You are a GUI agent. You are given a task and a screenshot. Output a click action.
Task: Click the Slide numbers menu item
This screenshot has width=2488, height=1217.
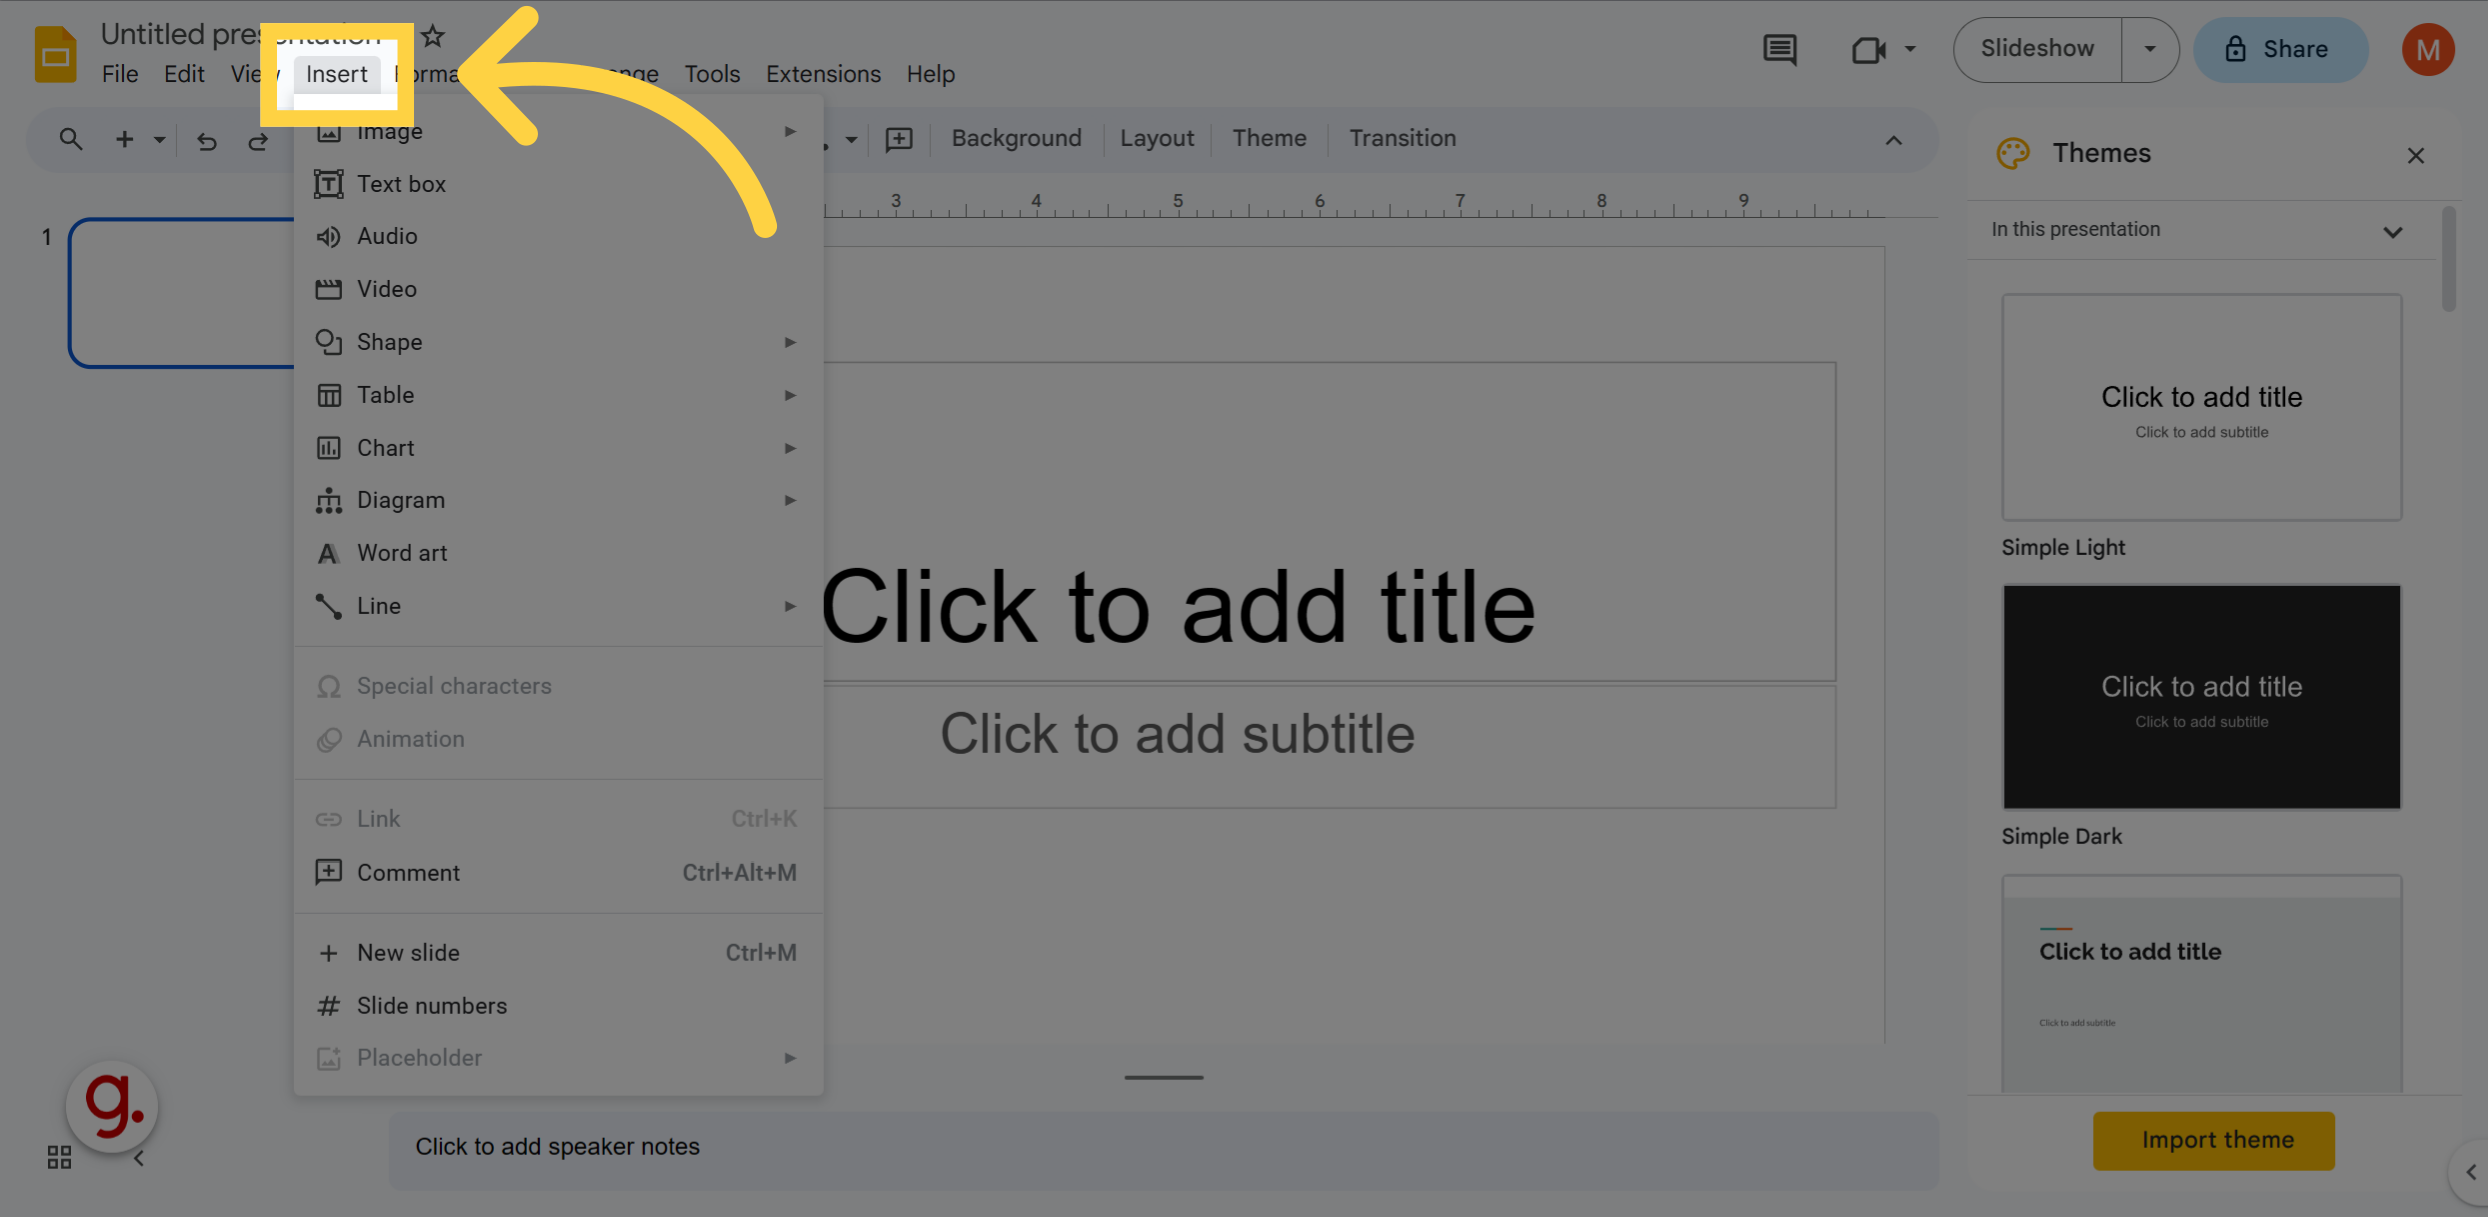(x=432, y=1004)
